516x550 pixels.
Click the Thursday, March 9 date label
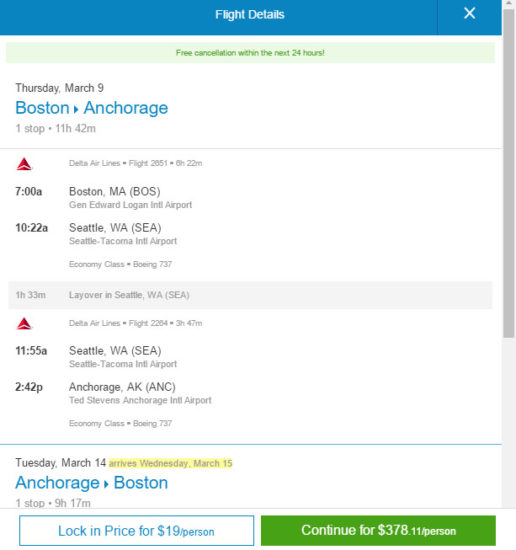[60, 88]
